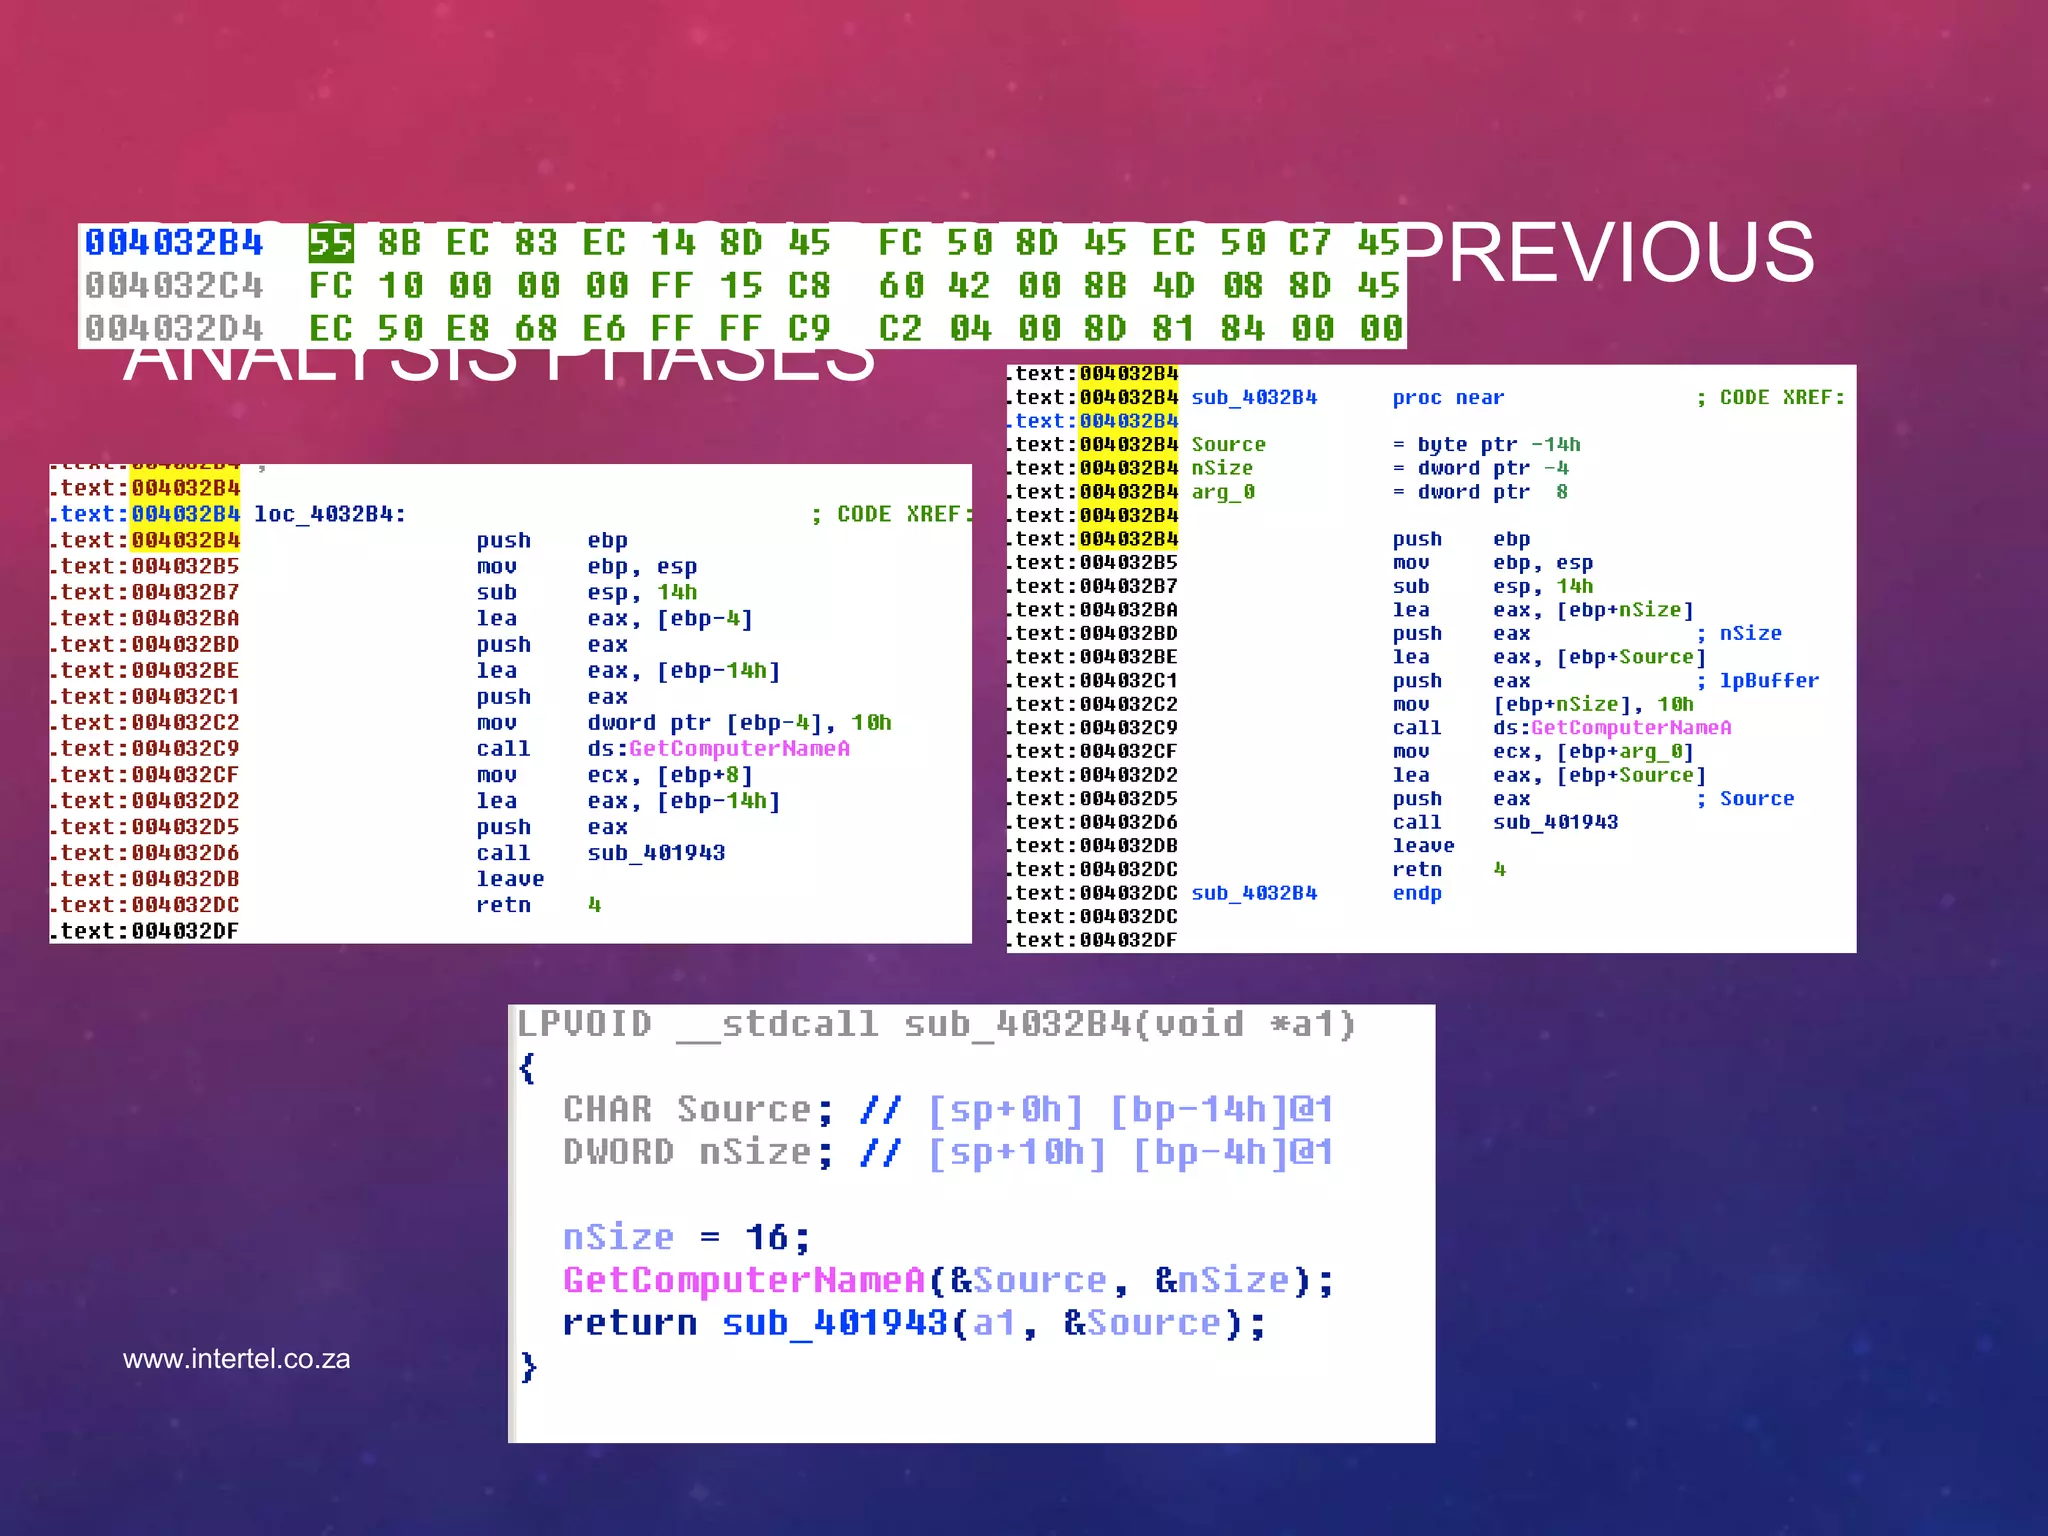Click GetComputerNameA in right disassembly panel
This screenshot has height=1536, width=2048.
coord(1631,728)
